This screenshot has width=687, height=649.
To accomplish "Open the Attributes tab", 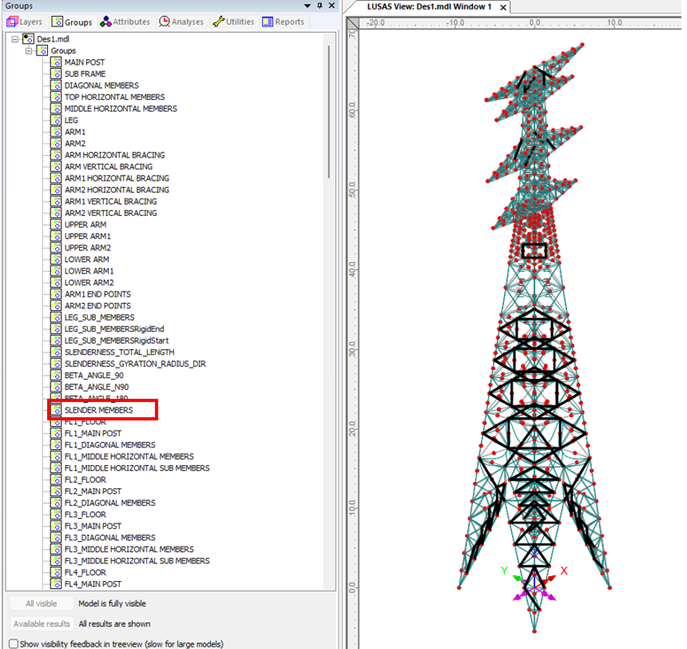I will 125,21.
